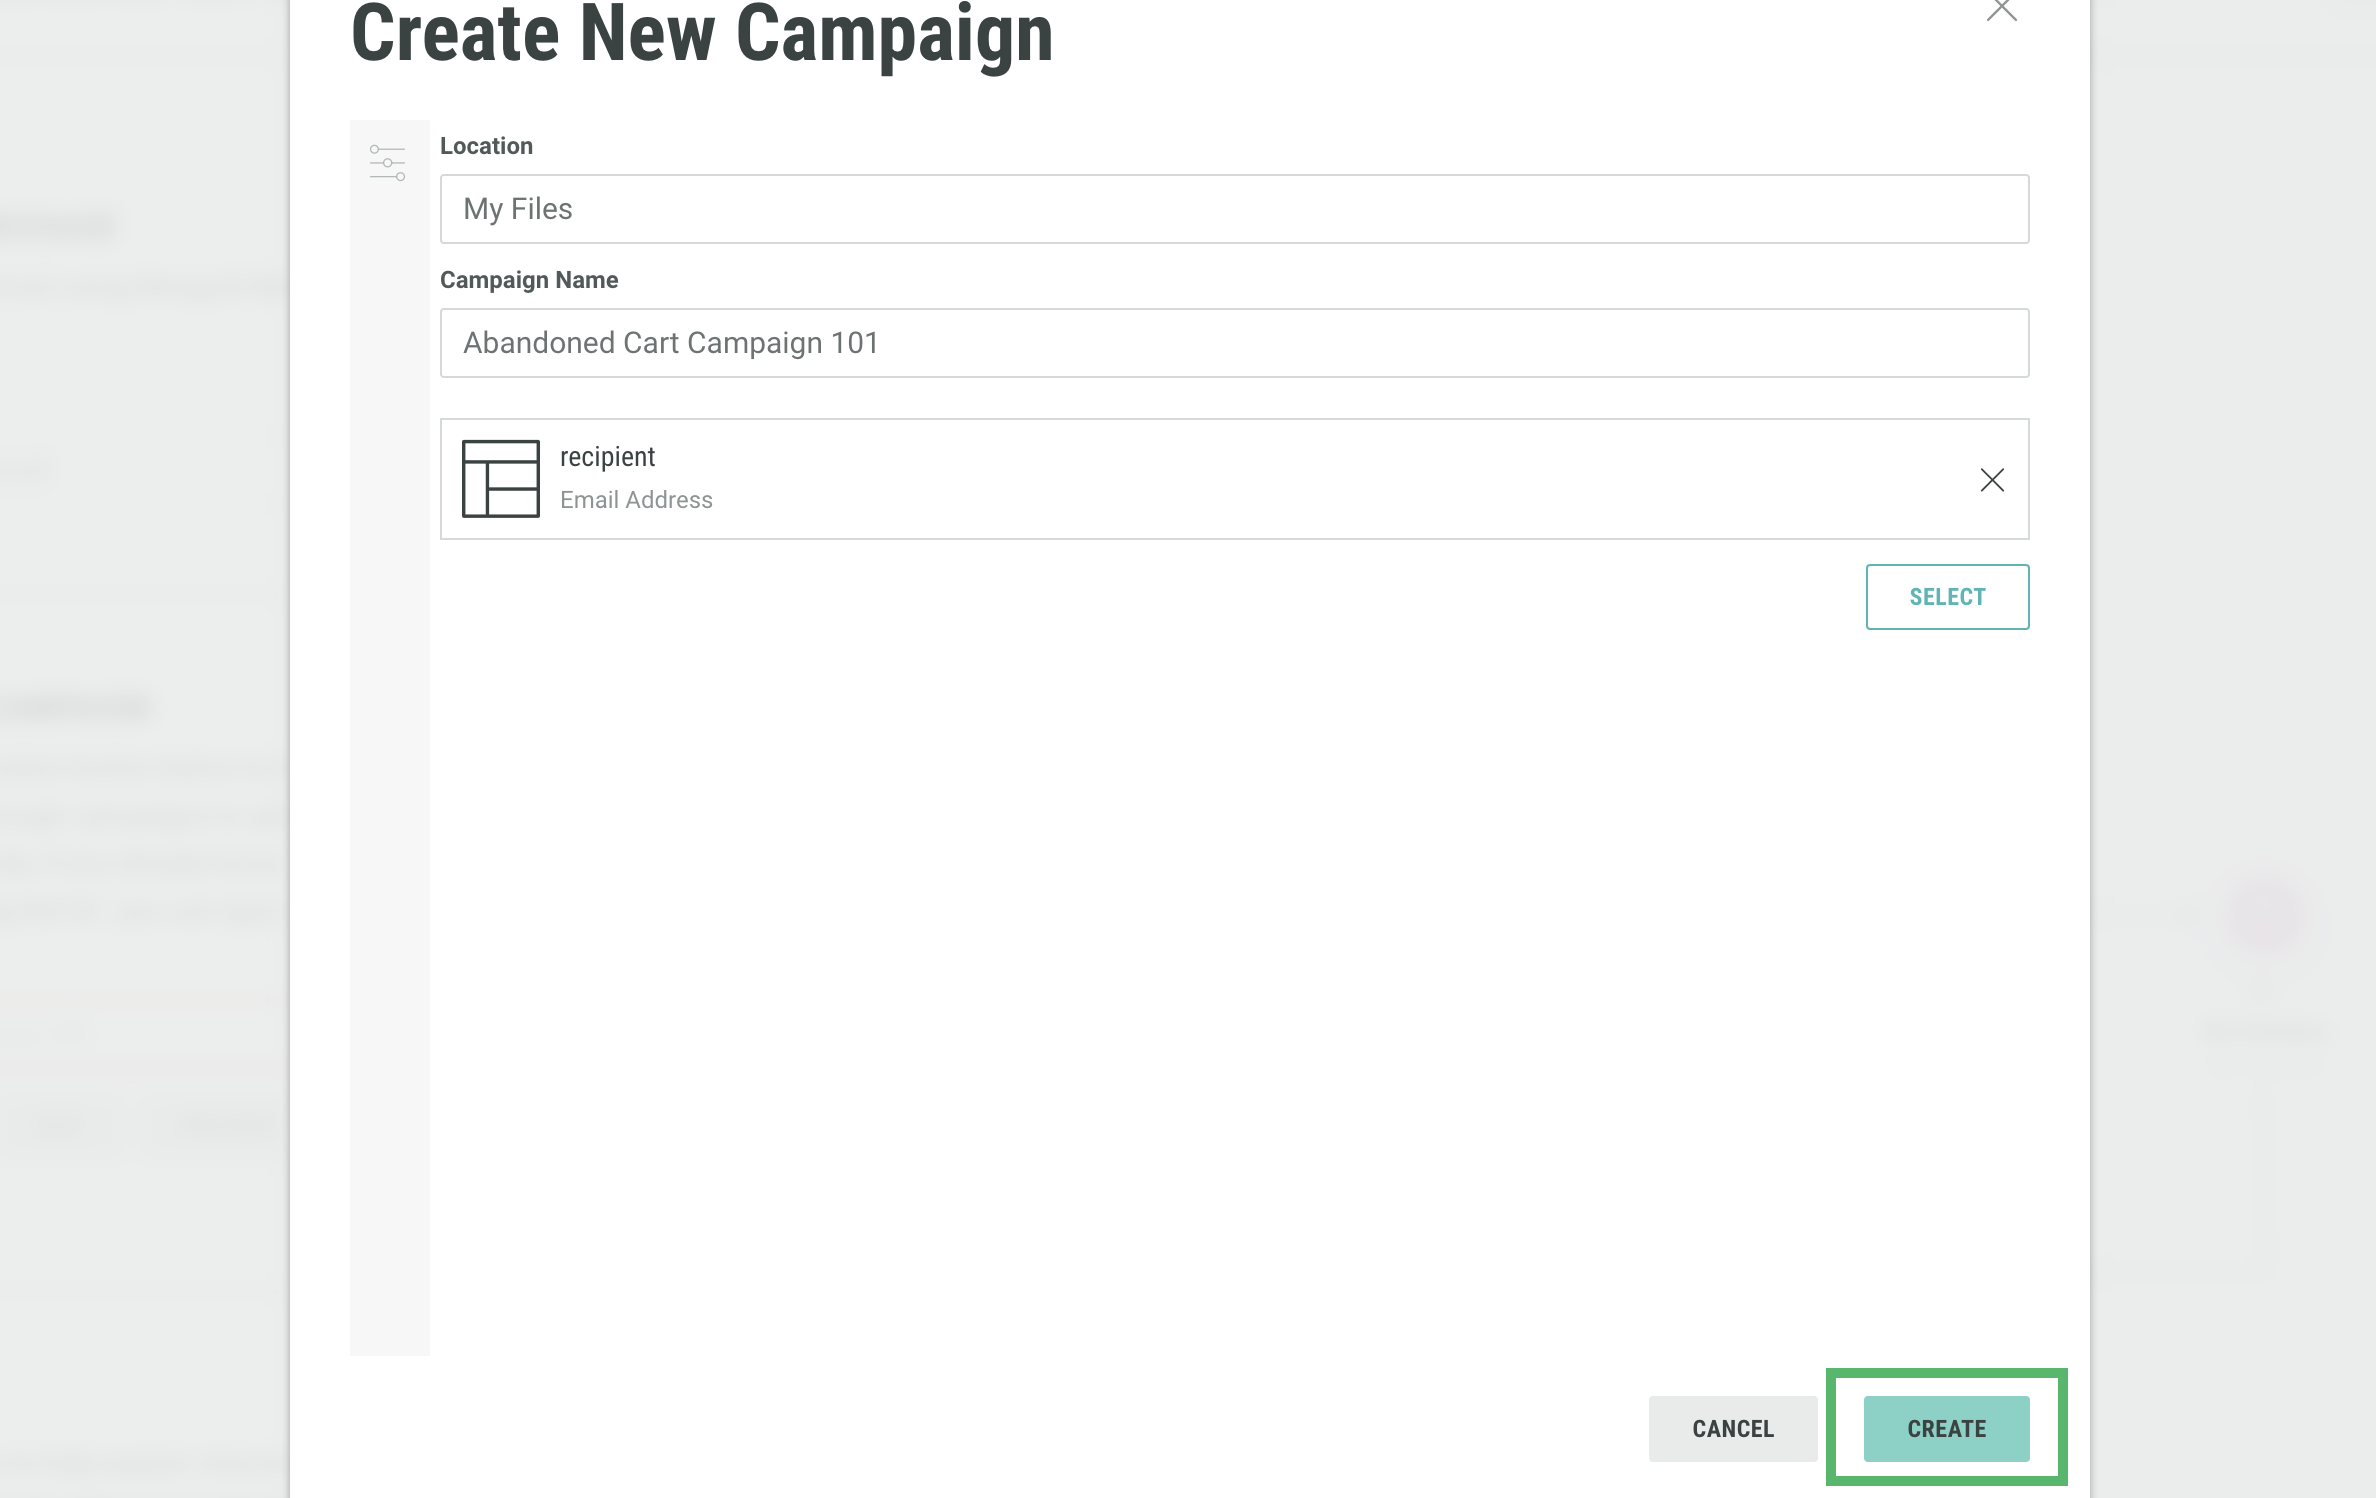
Task: Click the 'Create New Campaign' heading
Action: coord(701,35)
